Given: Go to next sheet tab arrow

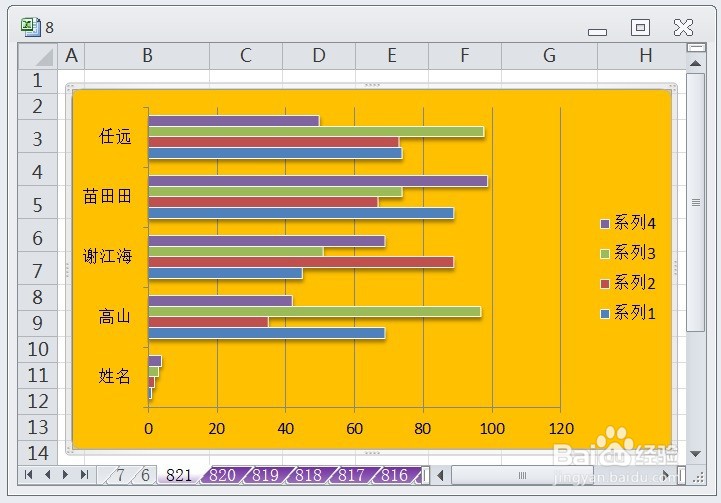Looking at the screenshot, I should click(x=65, y=474).
